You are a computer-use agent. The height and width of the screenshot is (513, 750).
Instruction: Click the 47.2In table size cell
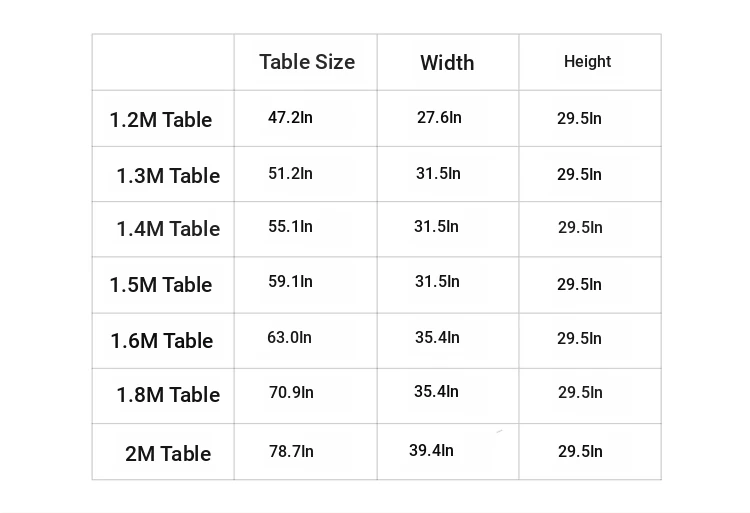point(290,118)
